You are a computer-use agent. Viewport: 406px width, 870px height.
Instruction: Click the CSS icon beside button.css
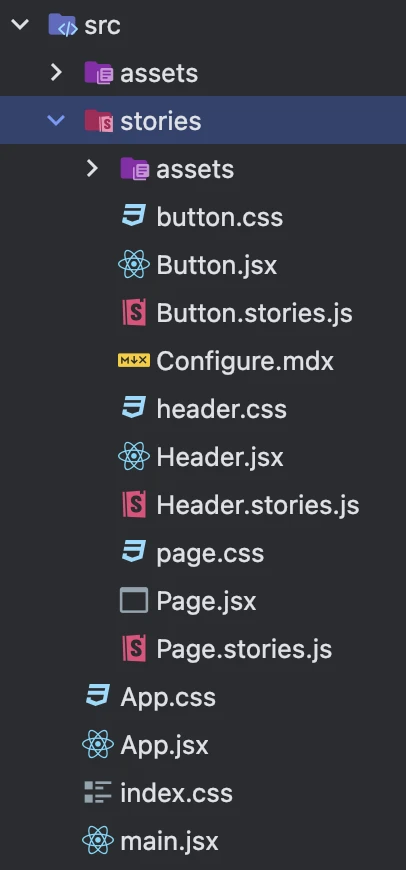(x=134, y=216)
